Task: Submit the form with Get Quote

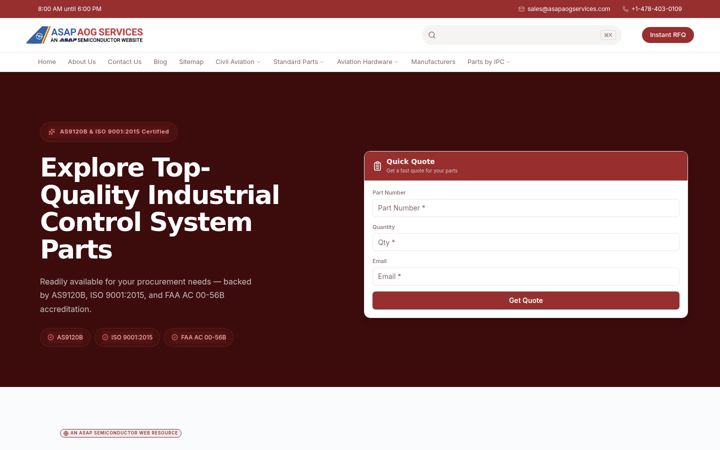Action: [x=526, y=300]
